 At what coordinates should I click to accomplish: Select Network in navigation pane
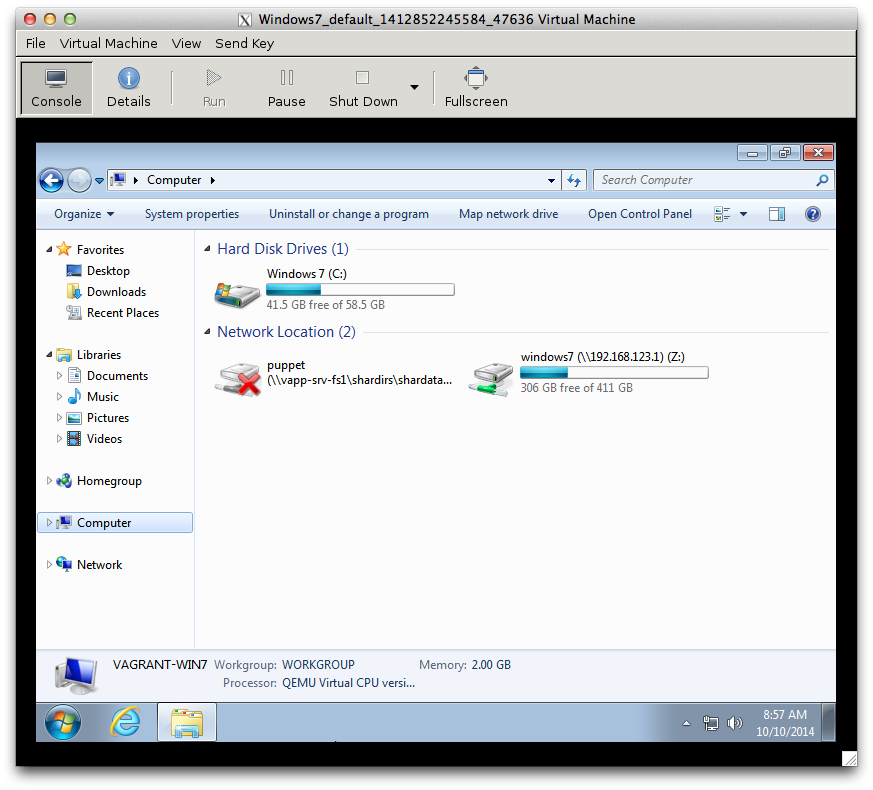(x=99, y=565)
